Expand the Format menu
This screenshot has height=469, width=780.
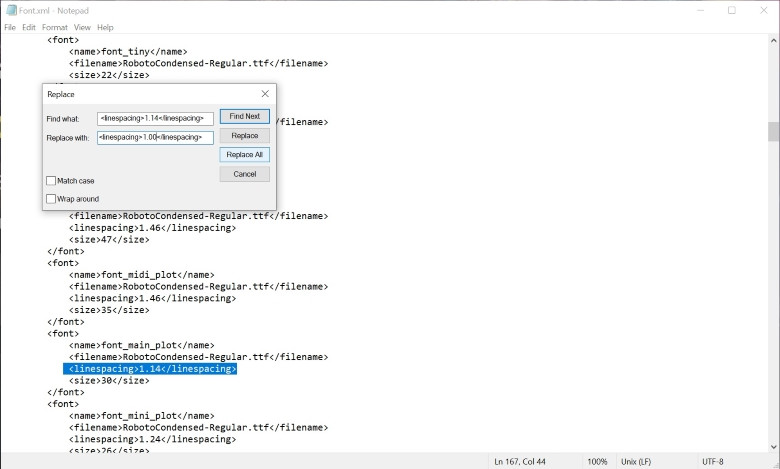pos(55,27)
